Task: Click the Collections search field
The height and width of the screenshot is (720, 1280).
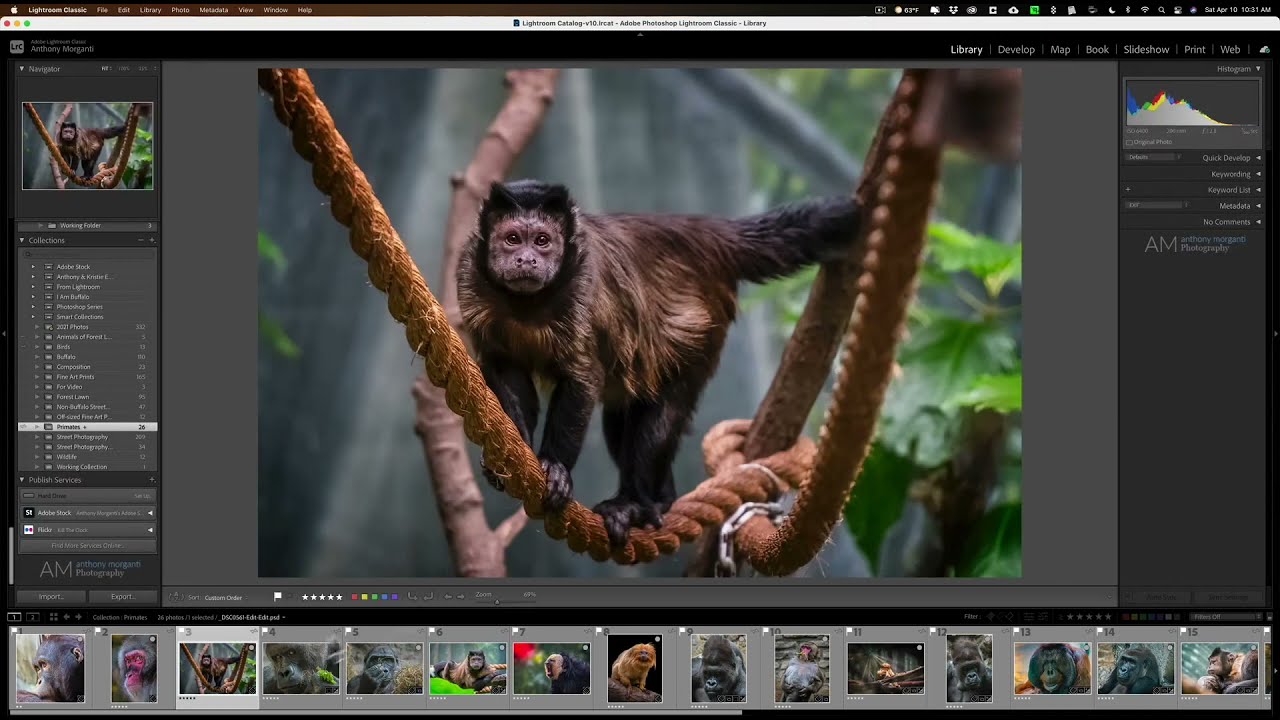Action: 88,254
